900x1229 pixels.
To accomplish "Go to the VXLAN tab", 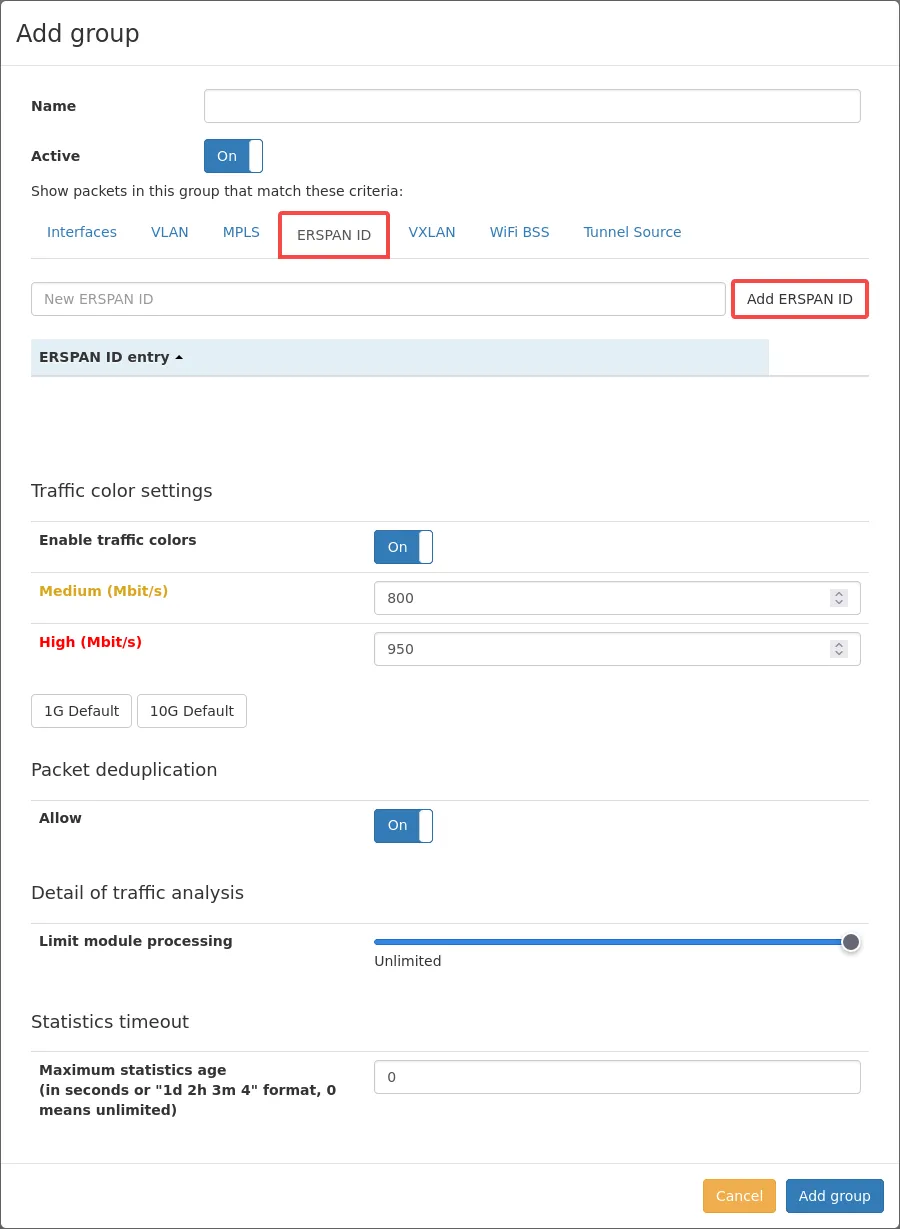I will pyautogui.click(x=432, y=232).
